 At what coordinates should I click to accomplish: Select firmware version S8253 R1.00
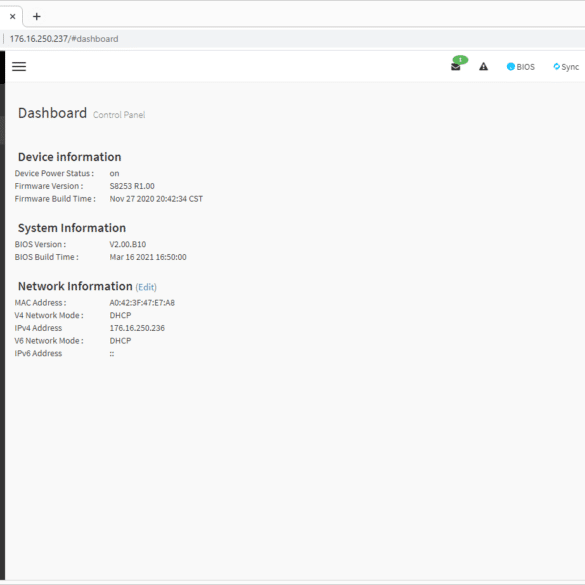(132, 186)
